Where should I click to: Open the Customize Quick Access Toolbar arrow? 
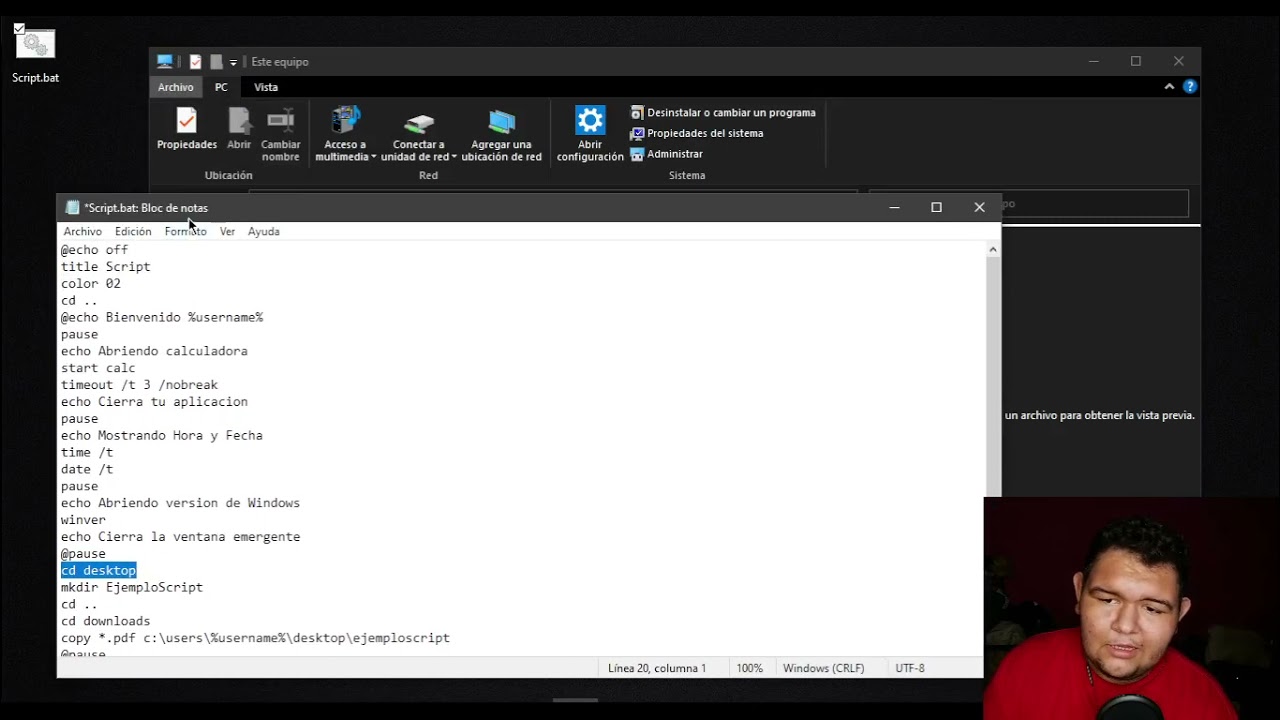tap(233, 62)
